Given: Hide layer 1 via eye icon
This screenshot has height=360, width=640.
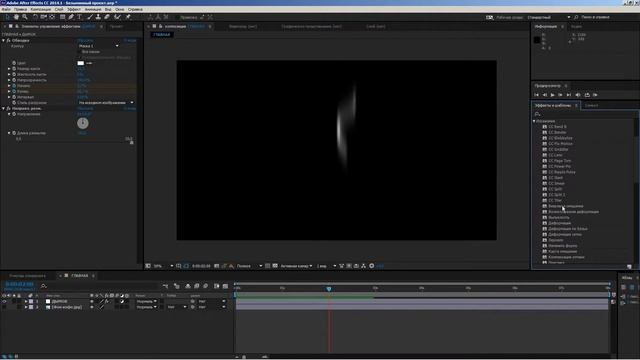Looking at the screenshot, I should tap(4, 302).
